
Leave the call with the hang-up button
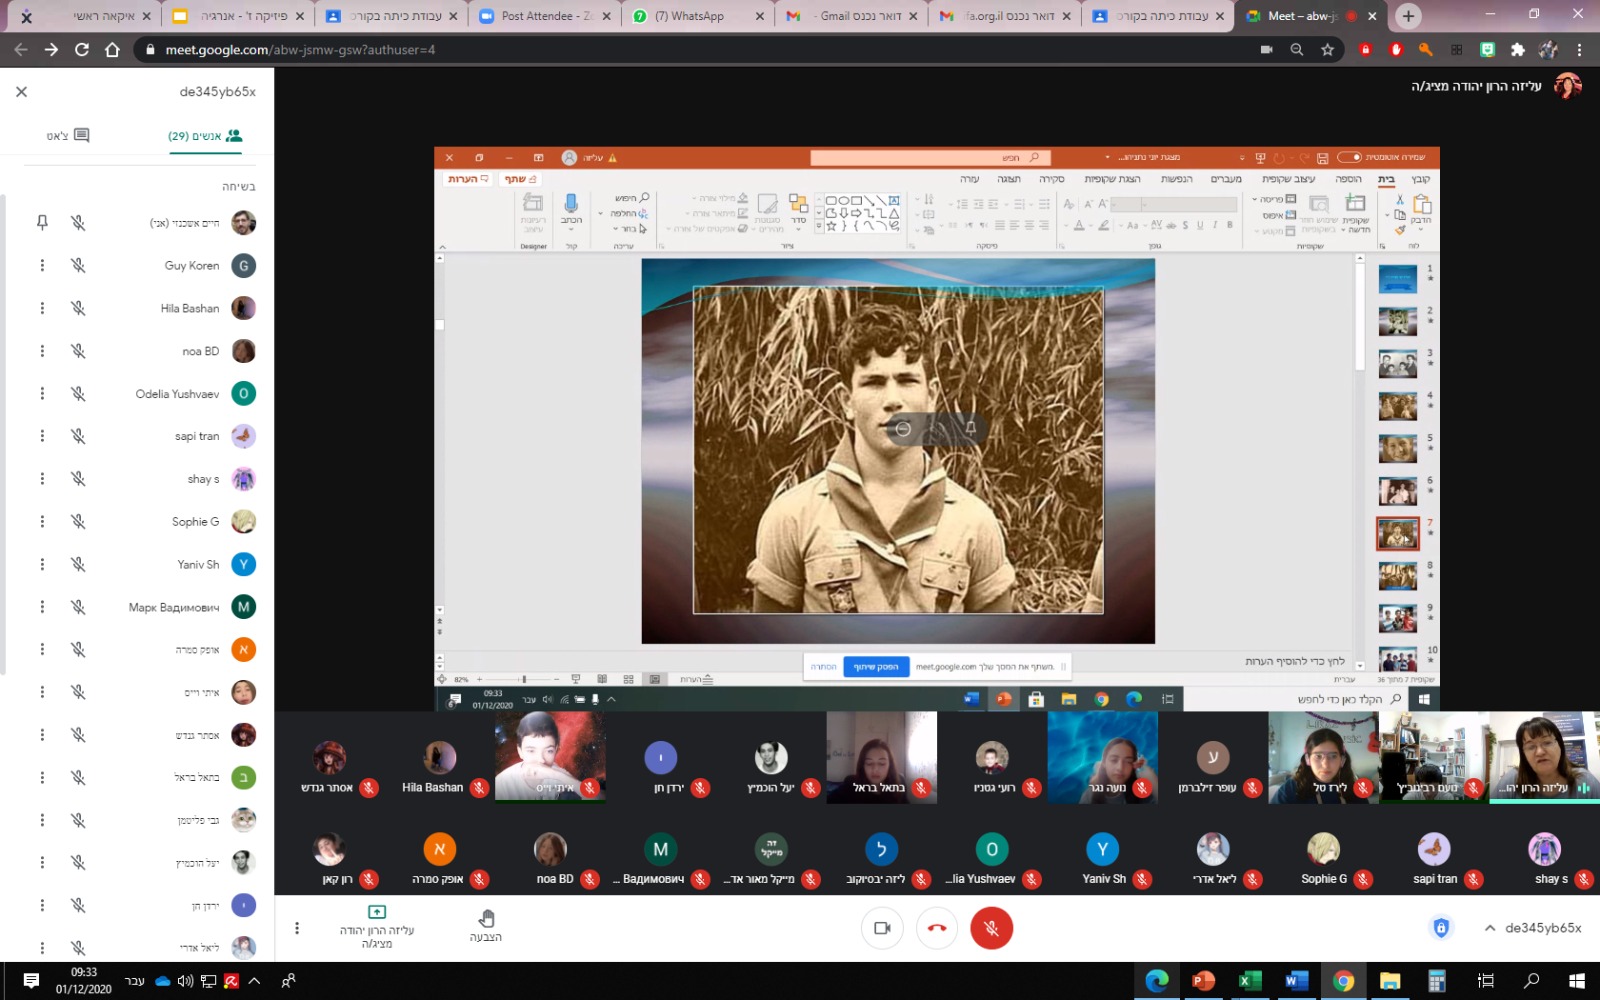937,928
